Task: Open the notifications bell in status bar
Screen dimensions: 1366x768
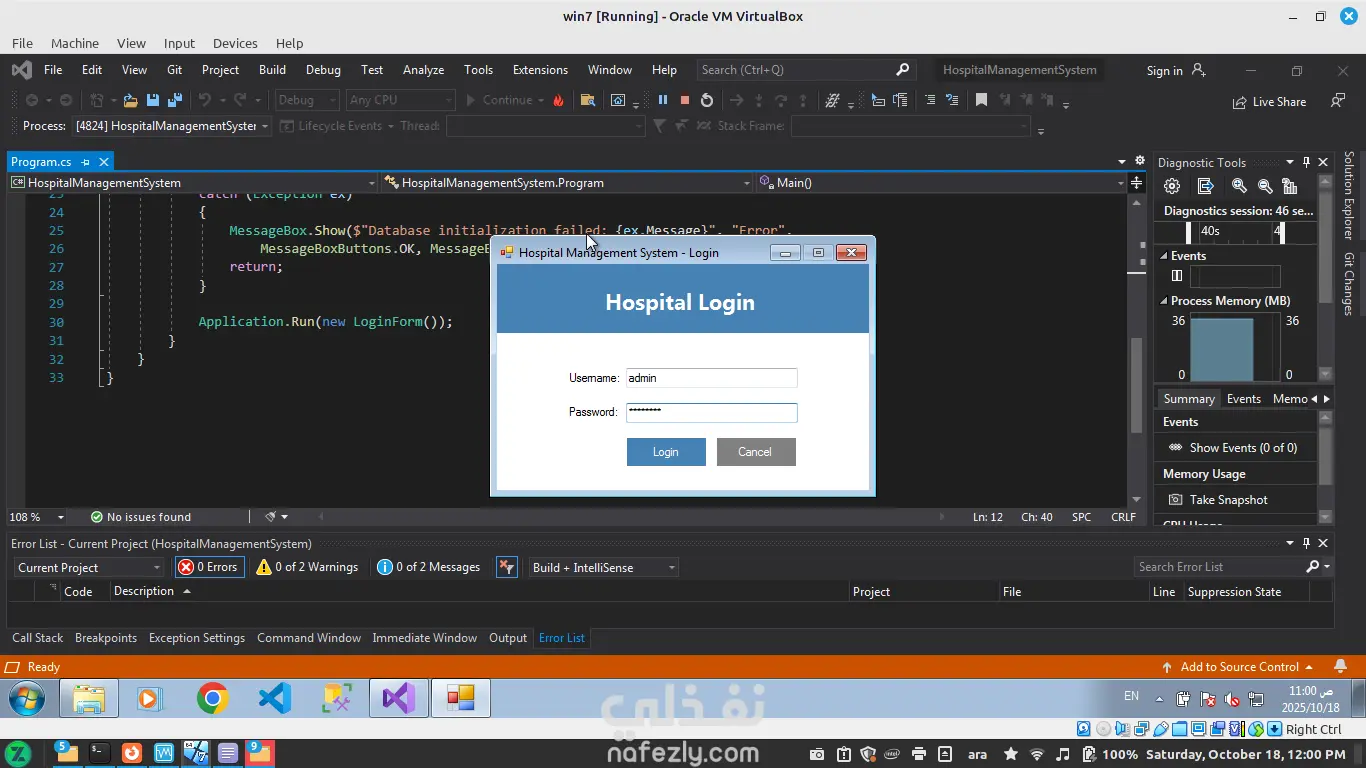Action: point(1341,667)
